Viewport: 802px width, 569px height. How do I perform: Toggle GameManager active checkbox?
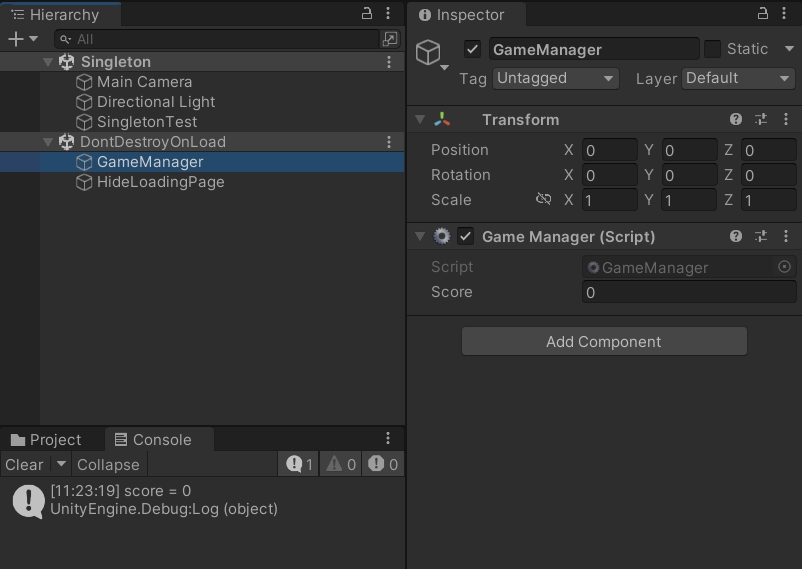tap(472, 50)
